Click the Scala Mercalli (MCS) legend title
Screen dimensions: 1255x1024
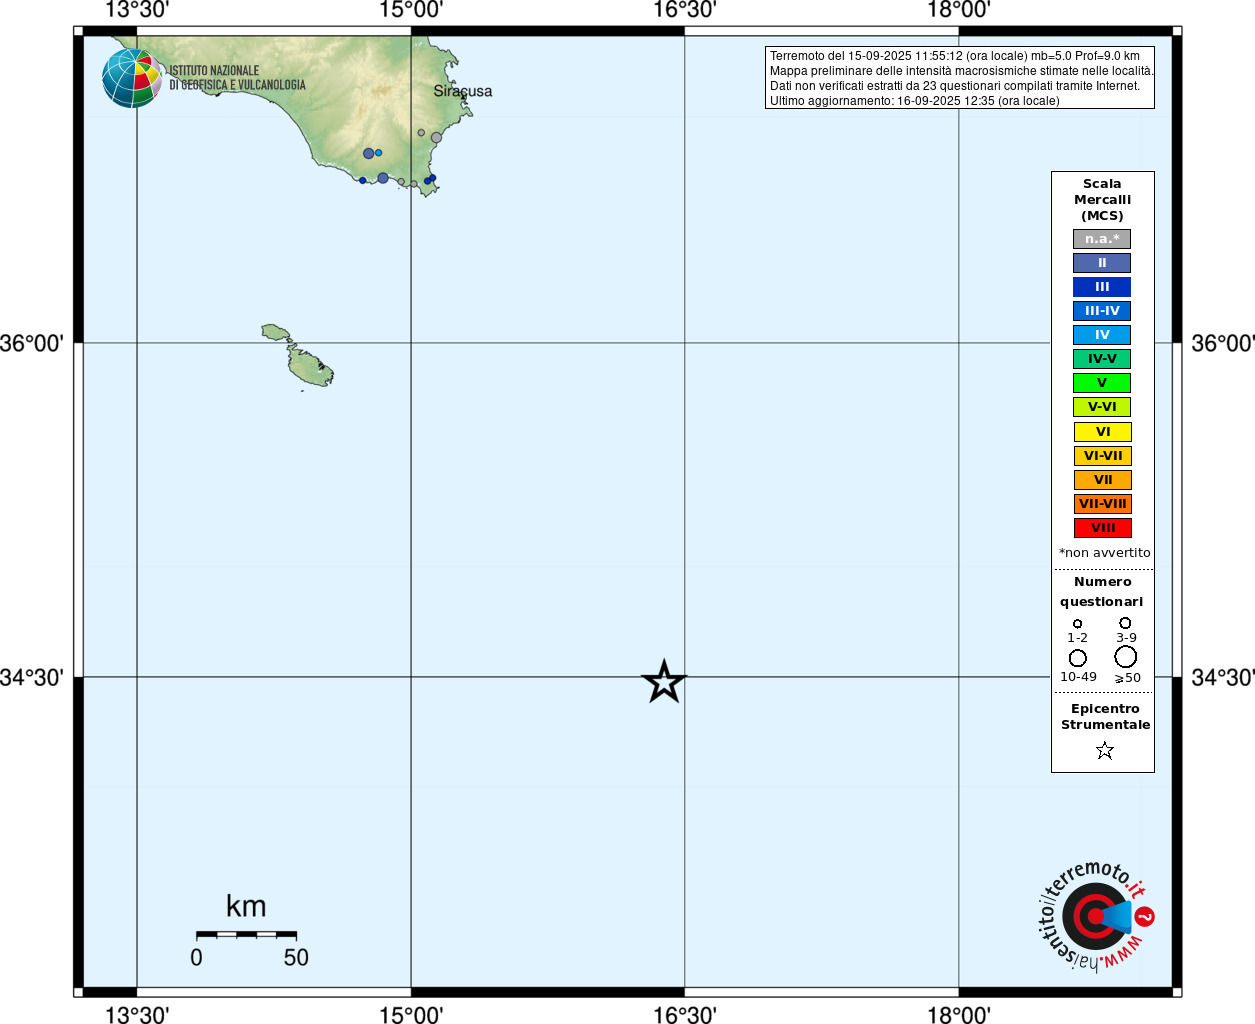pyautogui.click(x=1102, y=200)
